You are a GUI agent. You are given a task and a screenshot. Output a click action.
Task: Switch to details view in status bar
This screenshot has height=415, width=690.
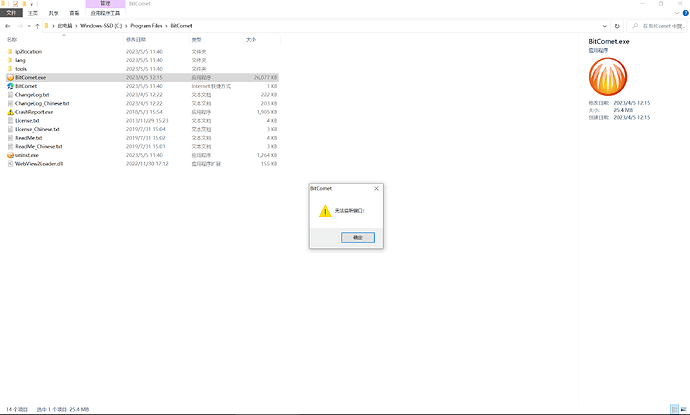click(x=675, y=409)
